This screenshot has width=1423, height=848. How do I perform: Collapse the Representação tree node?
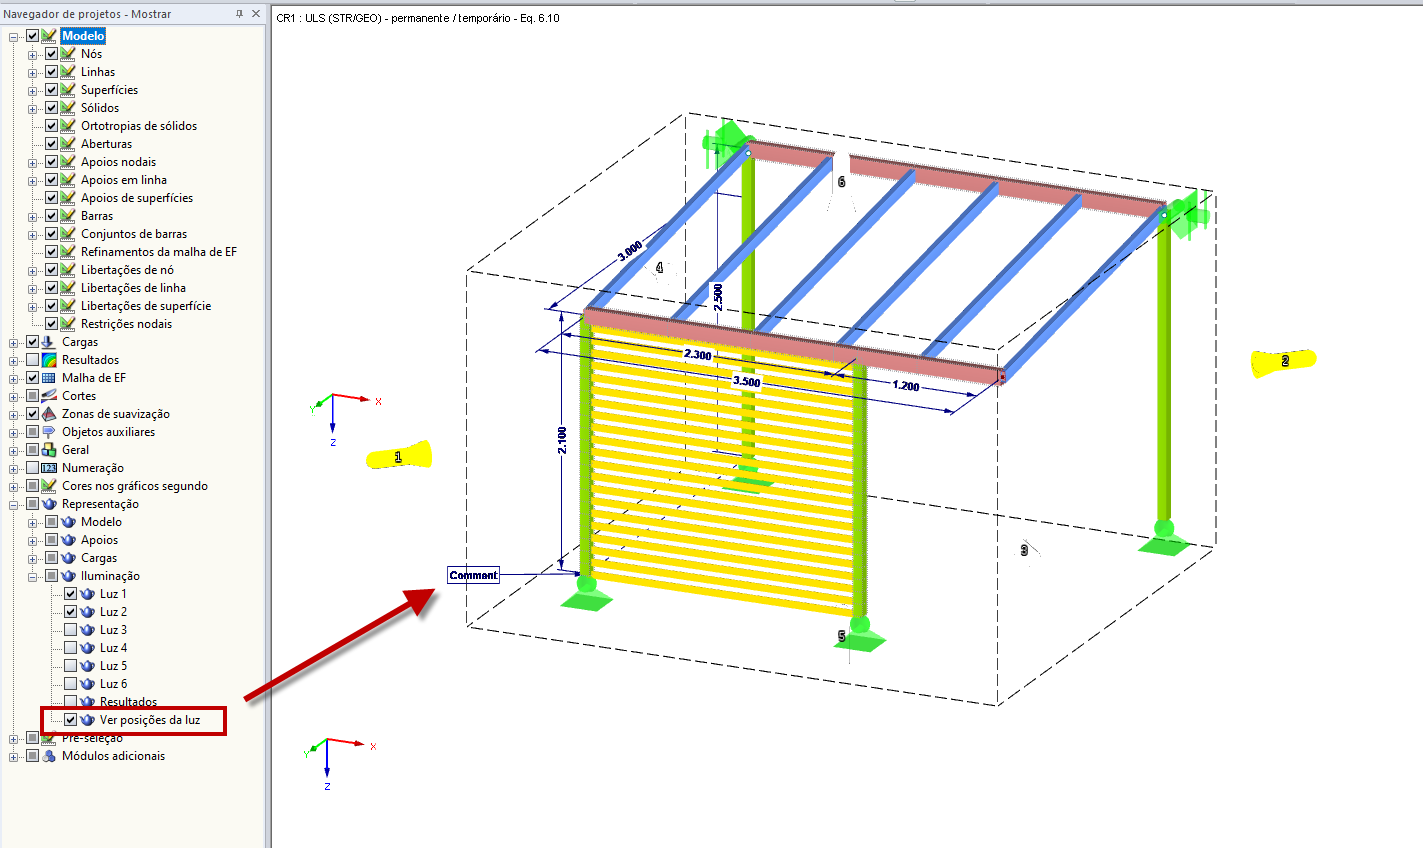[14, 504]
